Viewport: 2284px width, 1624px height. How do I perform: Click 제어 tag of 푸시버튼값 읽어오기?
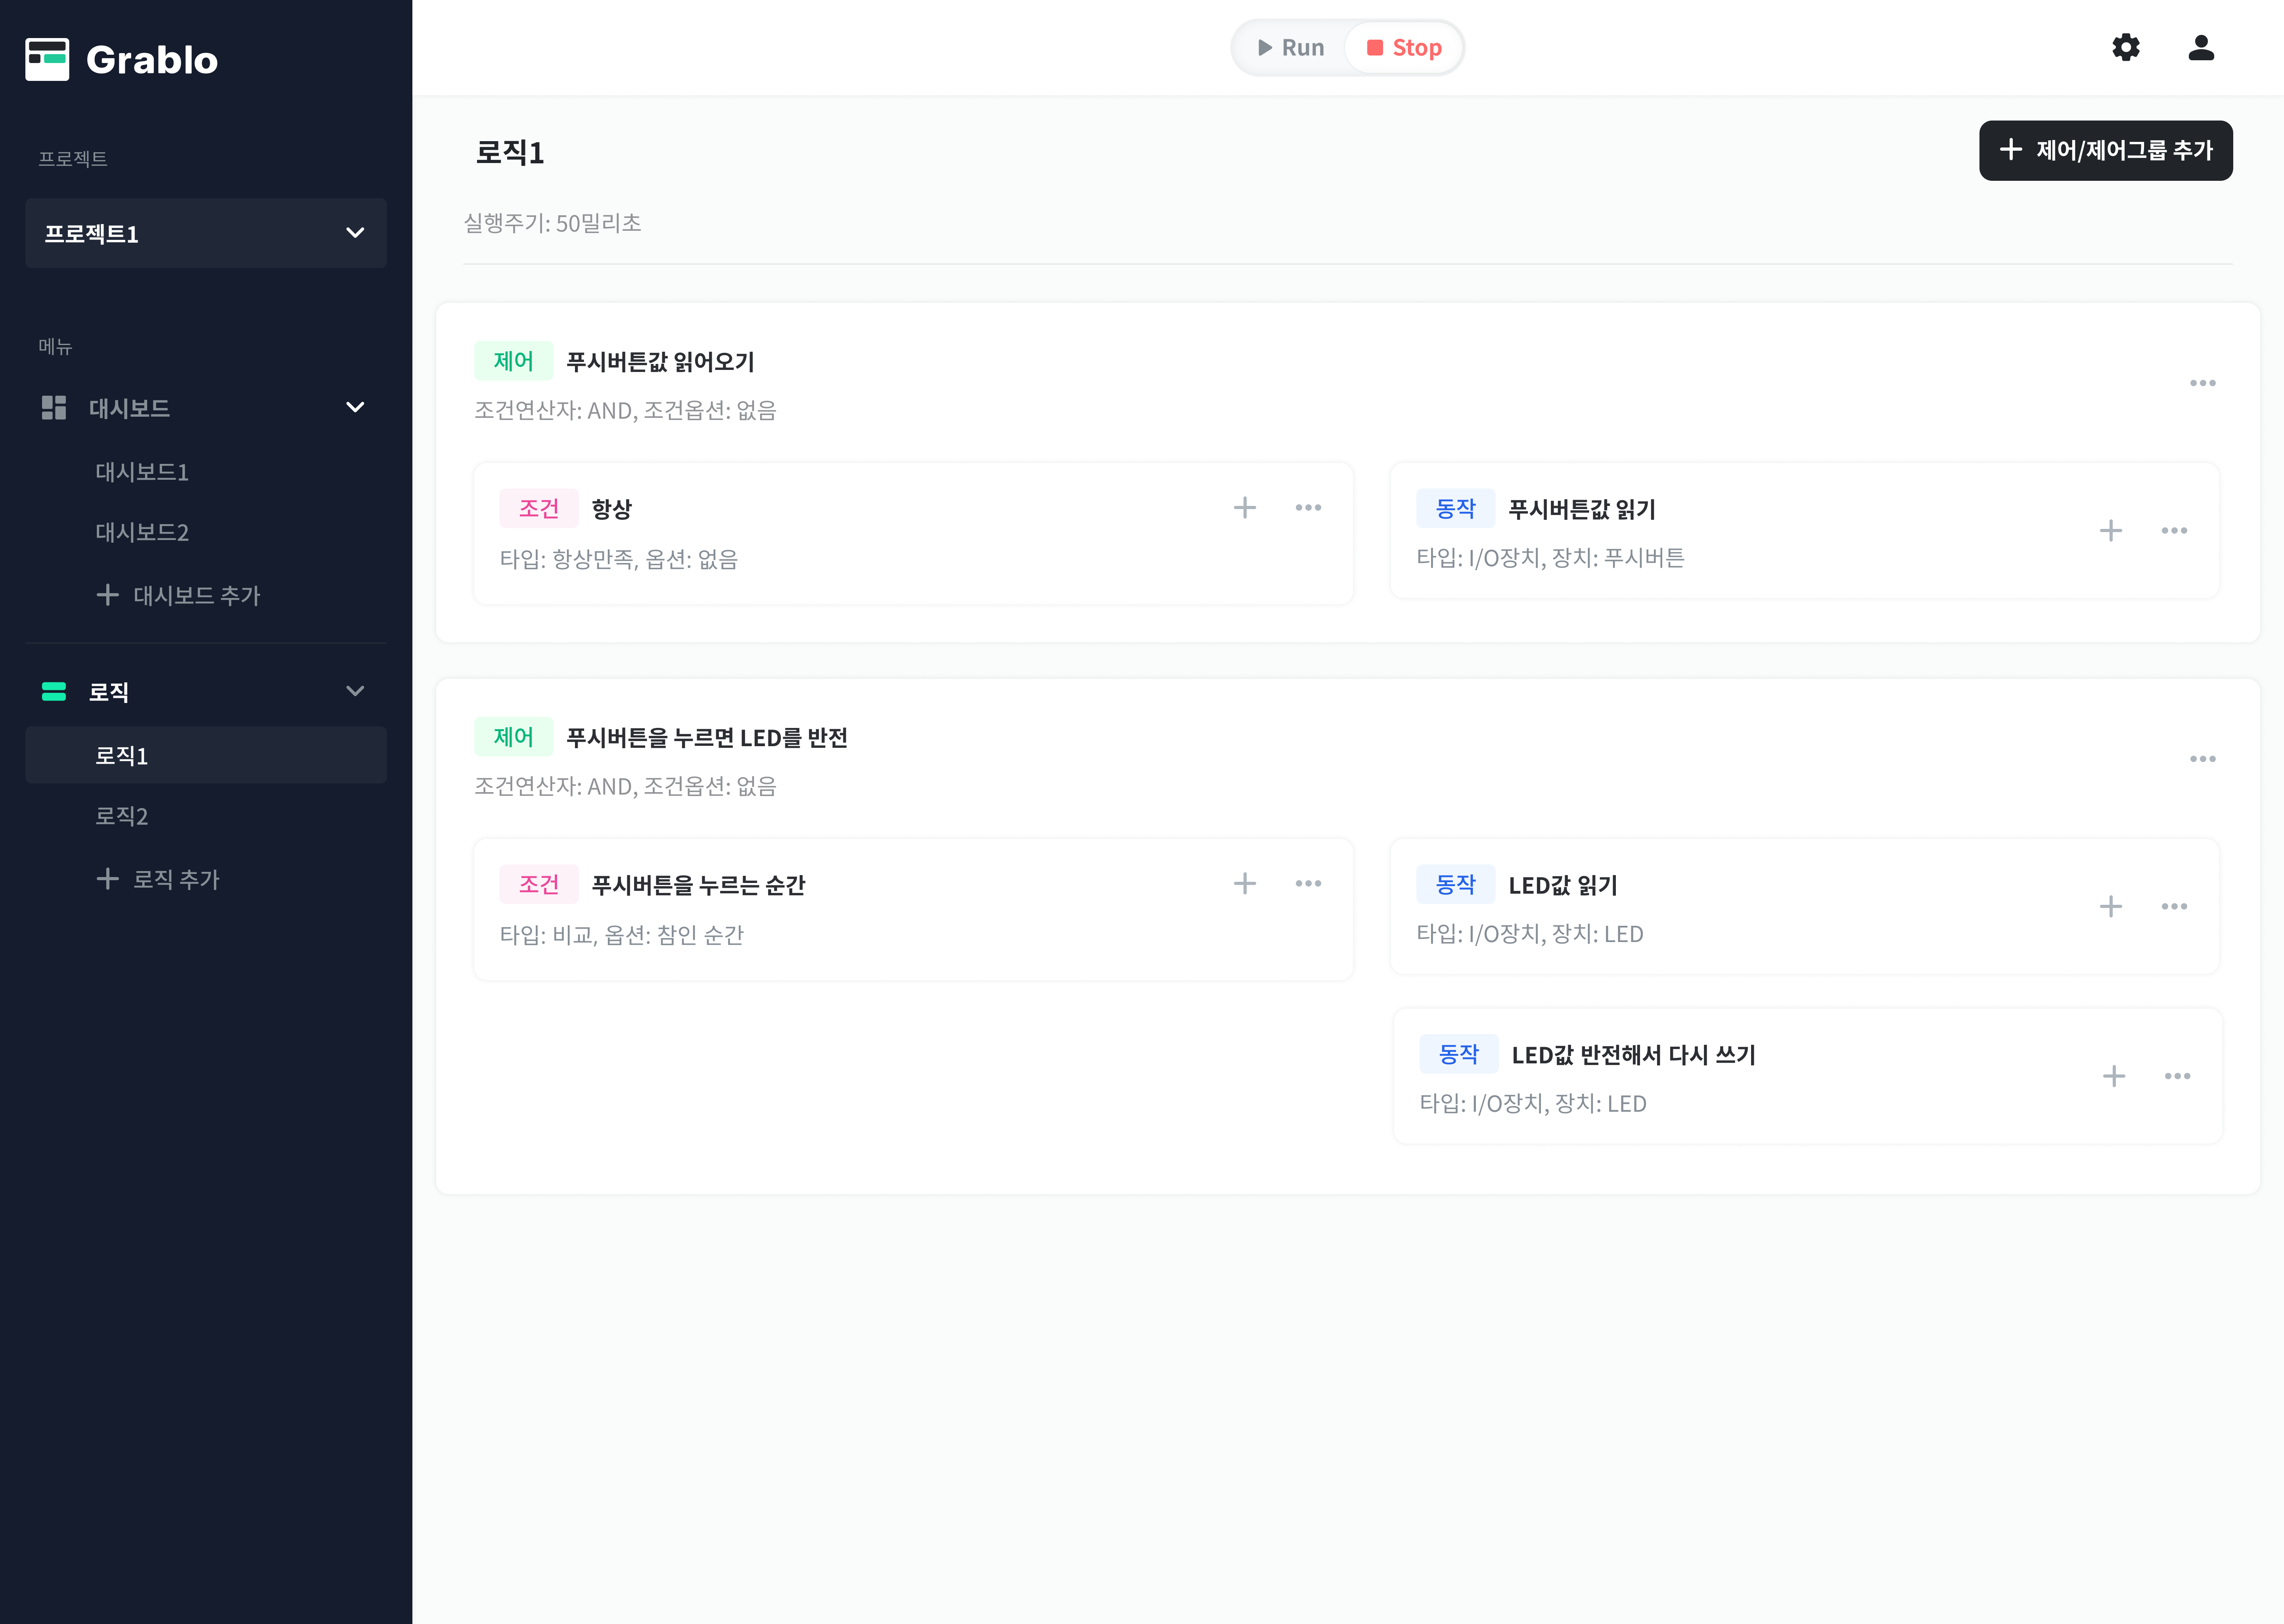pyautogui.click(x=514, y=361)
